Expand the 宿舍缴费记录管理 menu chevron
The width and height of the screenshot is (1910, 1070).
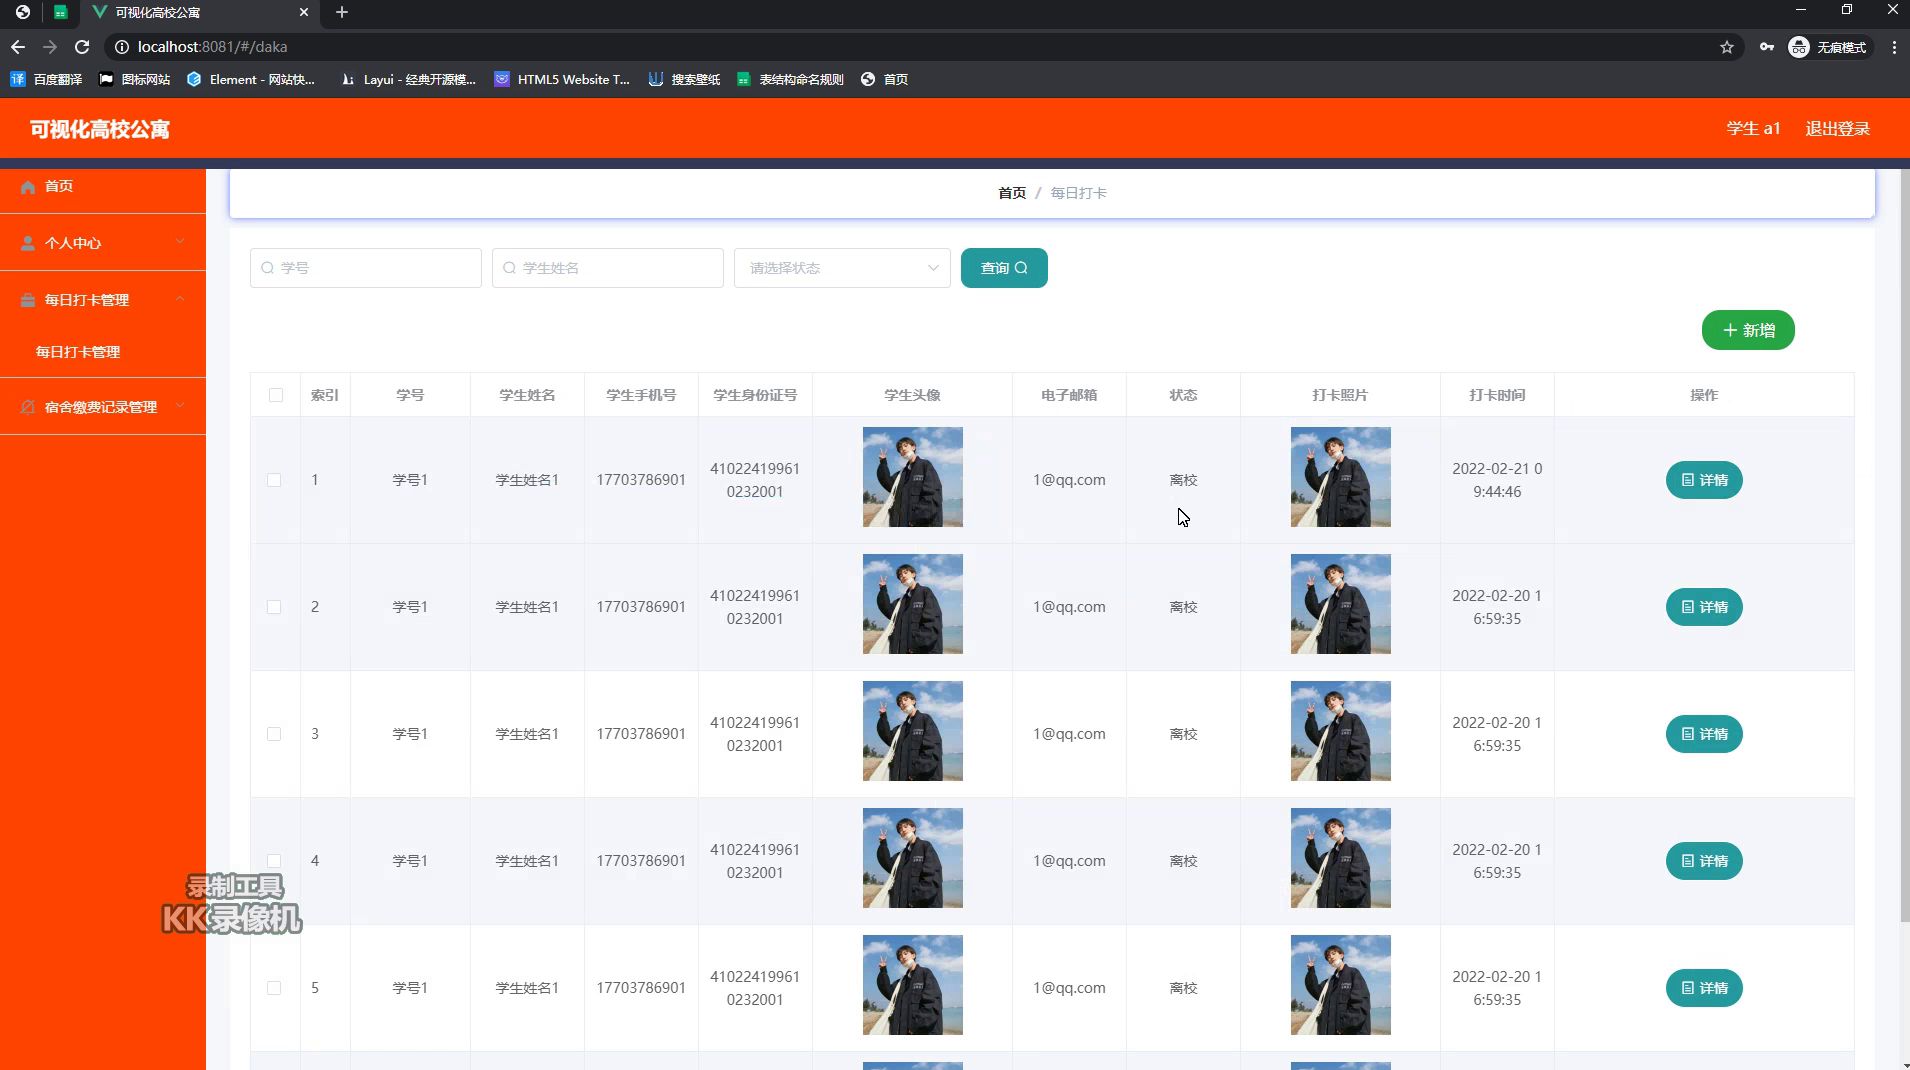point(180,405)
